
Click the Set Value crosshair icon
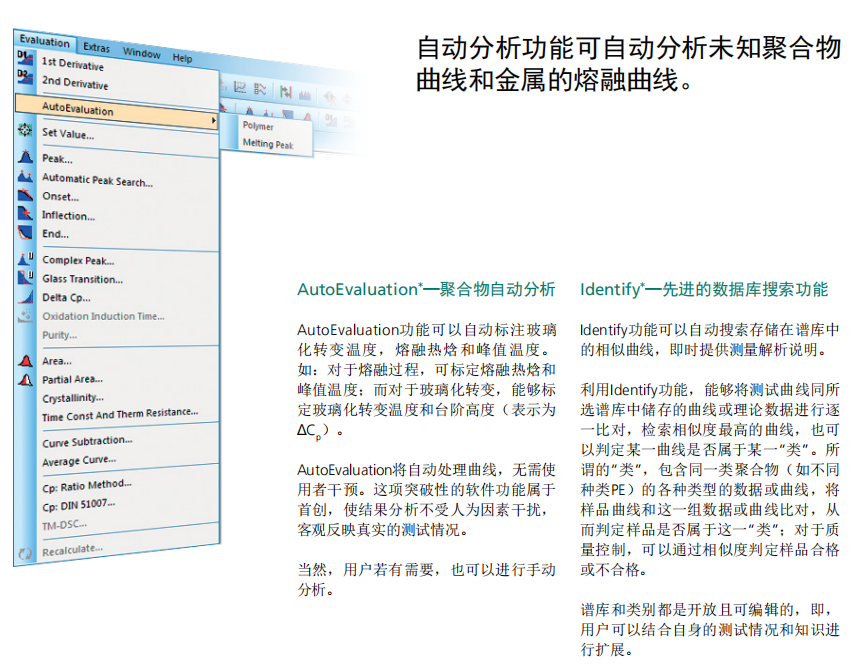click(x=25, y=131)
